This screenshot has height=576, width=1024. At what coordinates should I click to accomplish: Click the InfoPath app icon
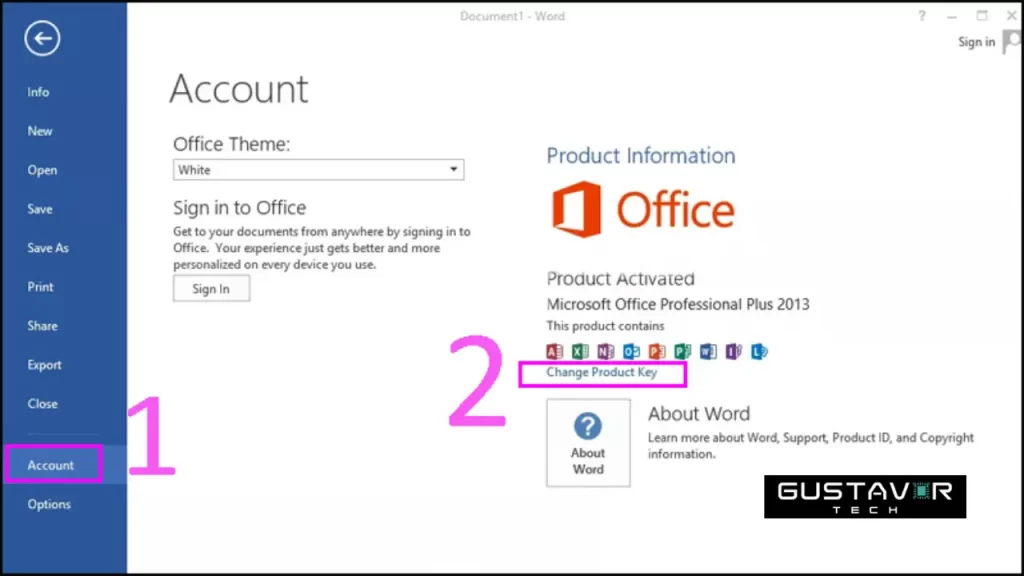coord(733,351)
